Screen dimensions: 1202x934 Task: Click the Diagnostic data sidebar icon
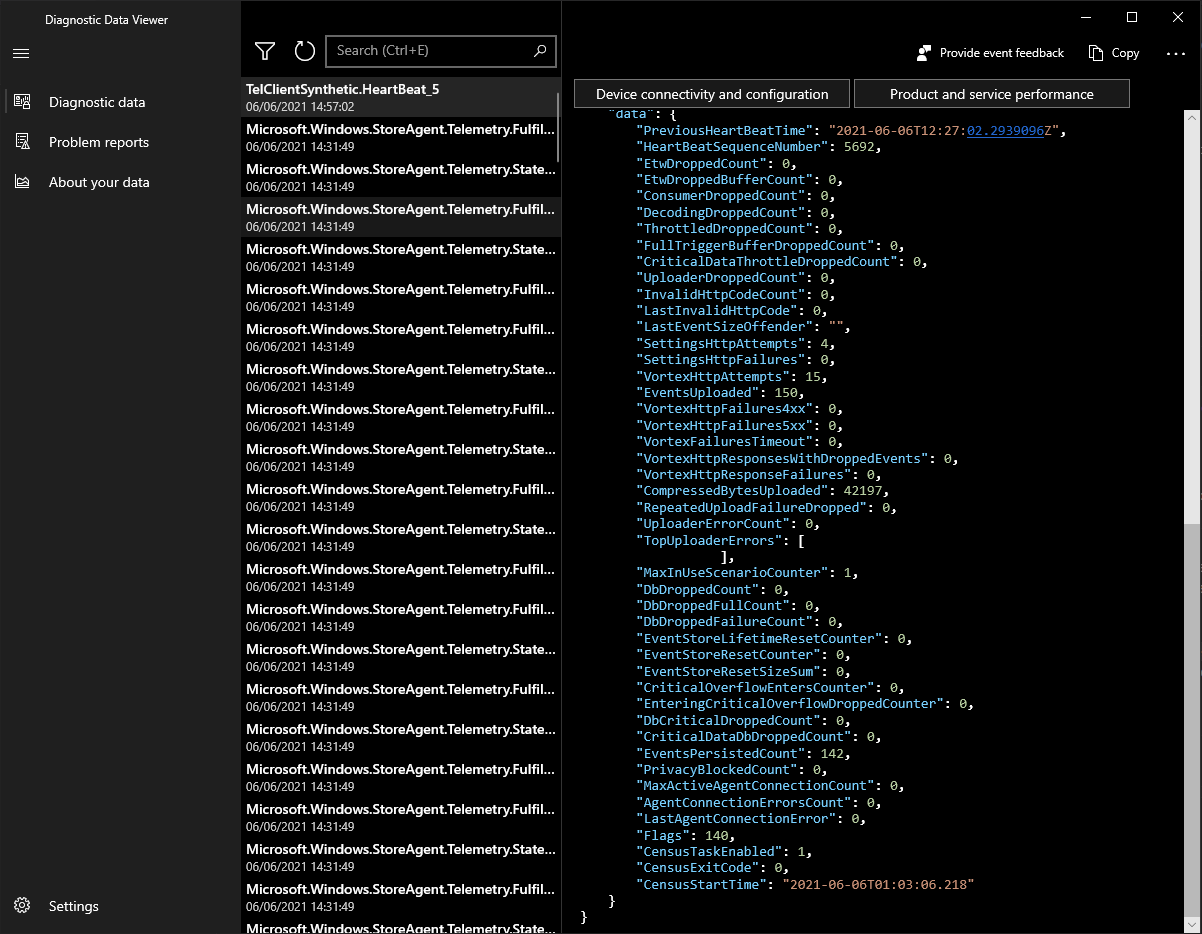22,102
